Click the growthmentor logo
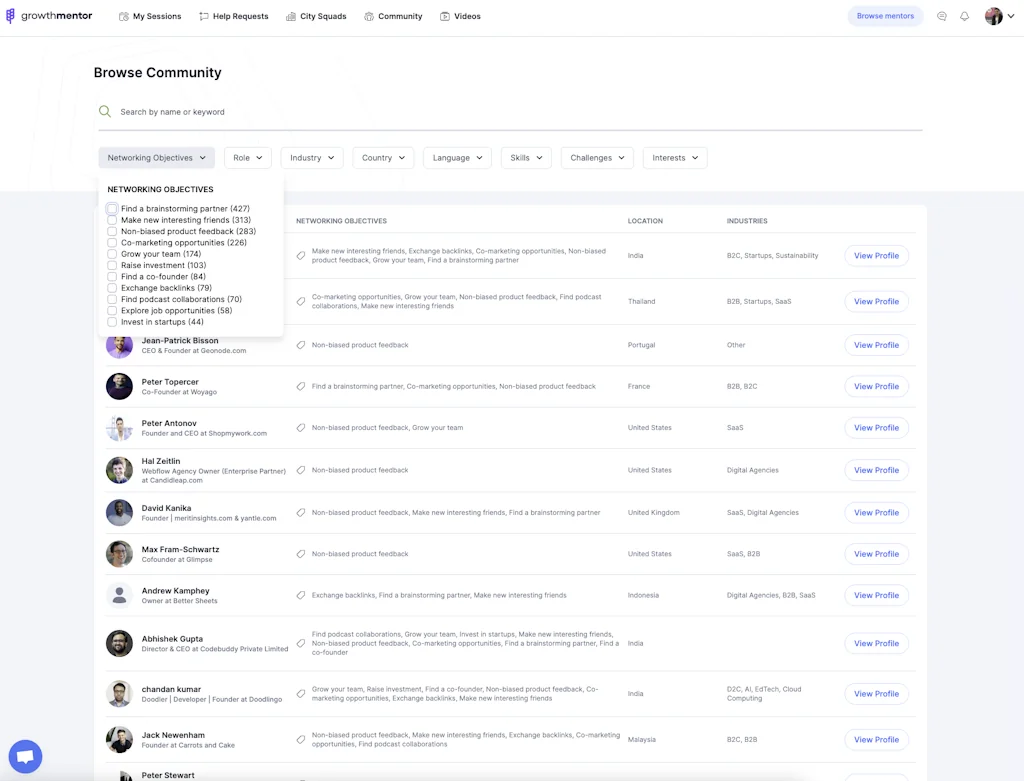Viewport: 1024px width, 781px height. click(49, 15)
